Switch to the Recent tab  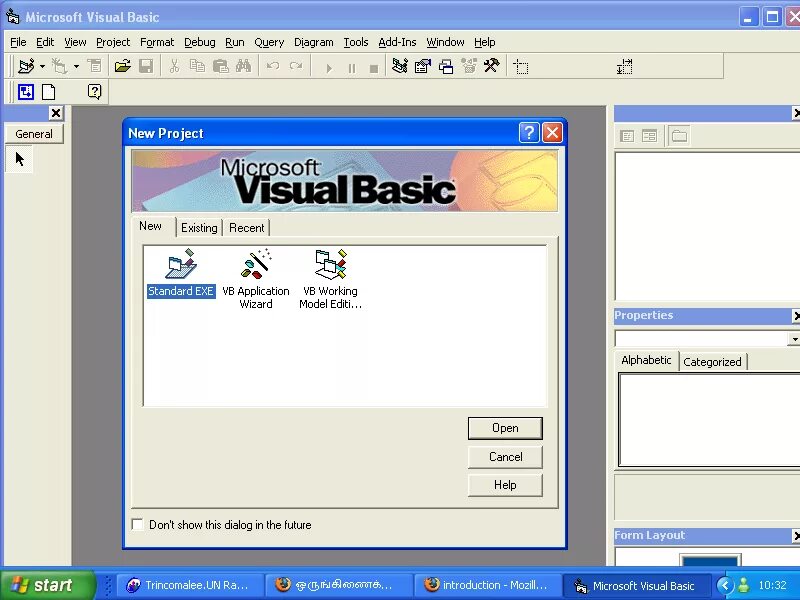pyautogui.click(x=246, y=228)
